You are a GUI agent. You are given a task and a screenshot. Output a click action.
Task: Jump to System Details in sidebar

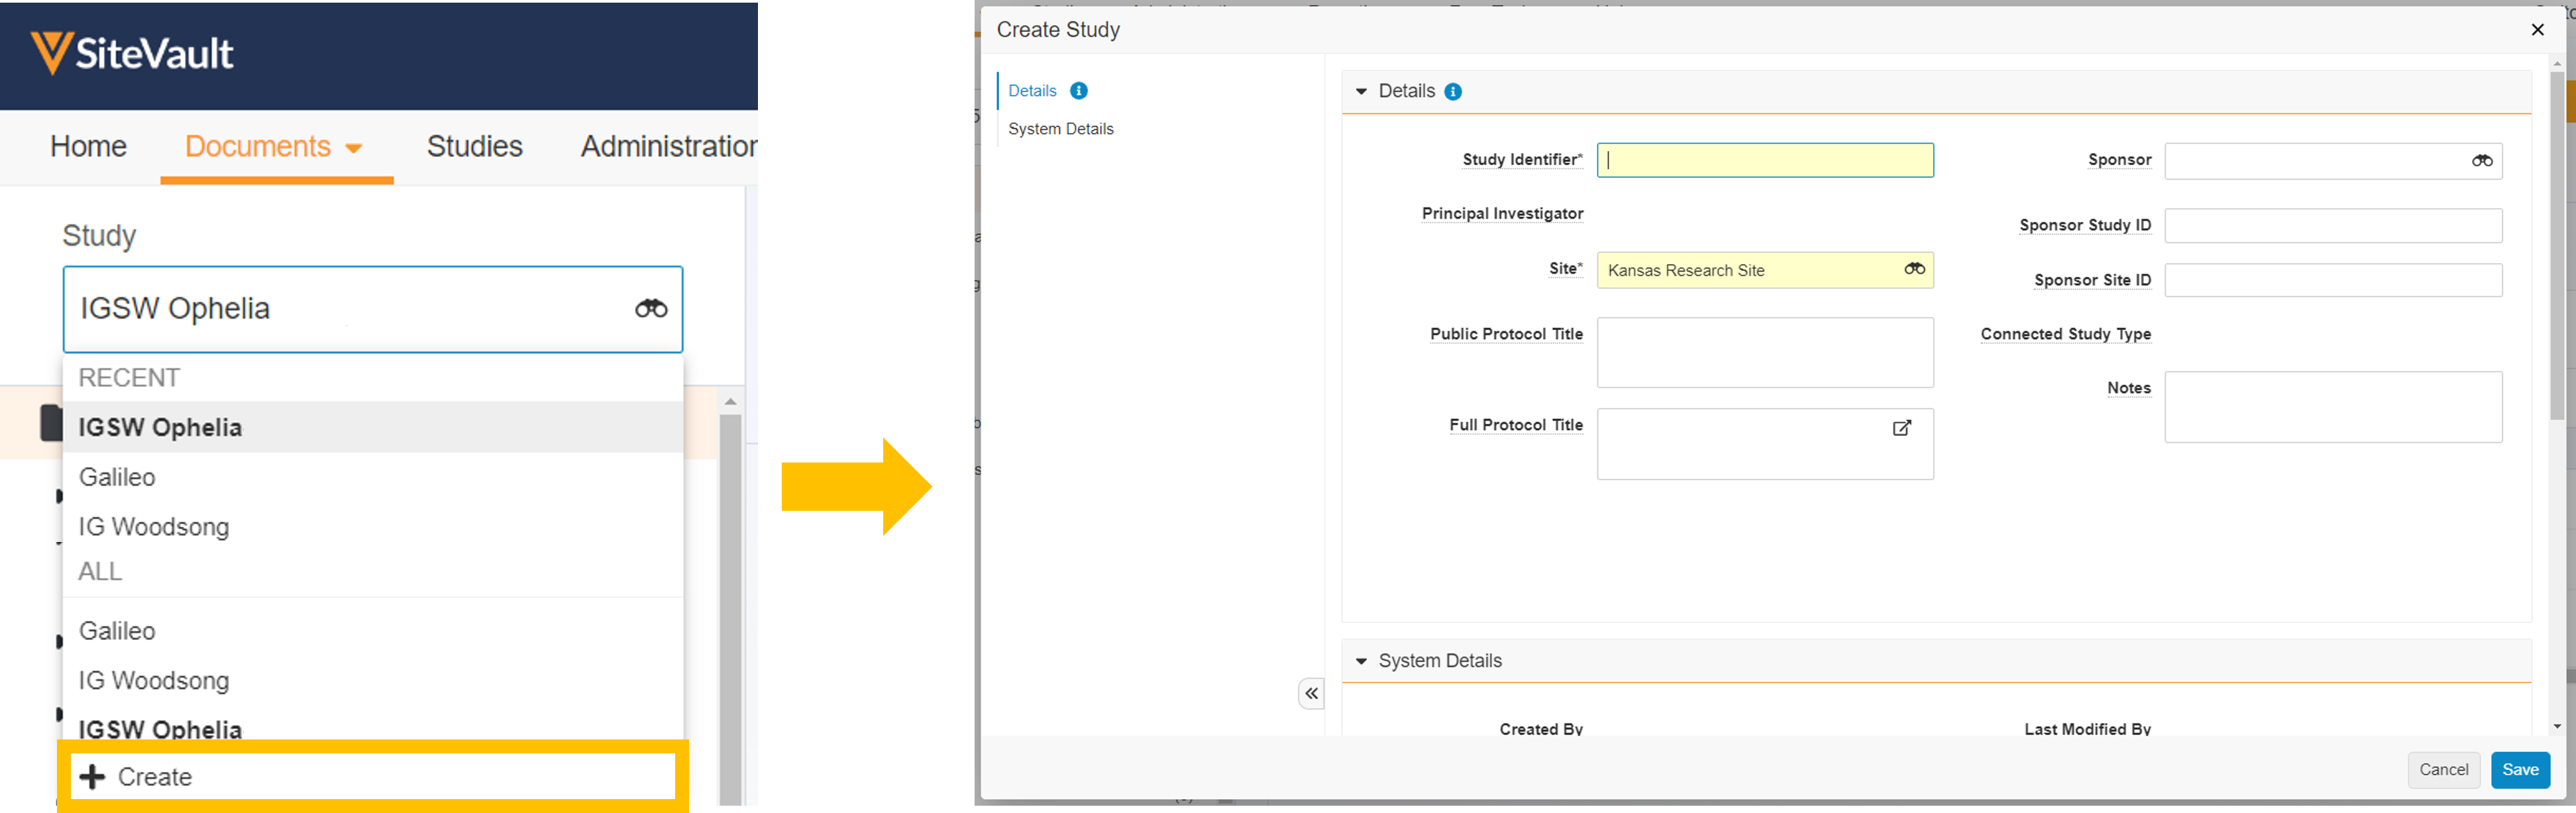click(1060, 129)
